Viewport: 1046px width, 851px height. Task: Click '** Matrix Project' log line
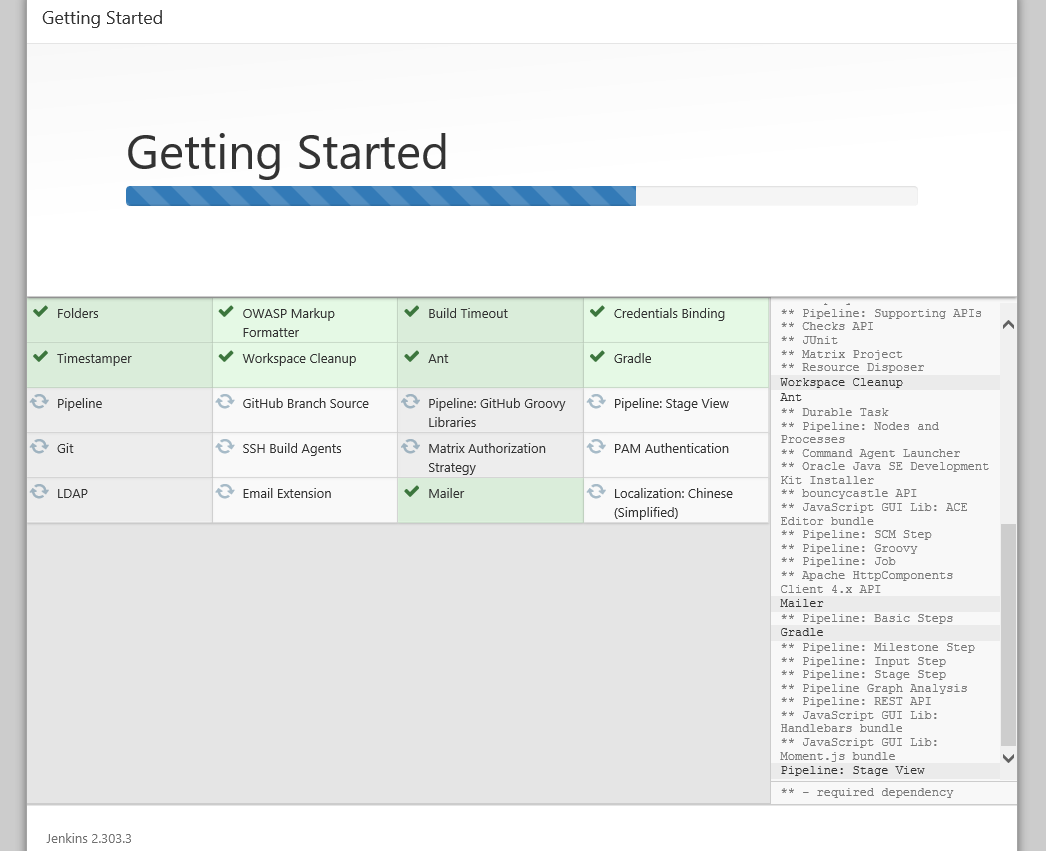(841, 354)
